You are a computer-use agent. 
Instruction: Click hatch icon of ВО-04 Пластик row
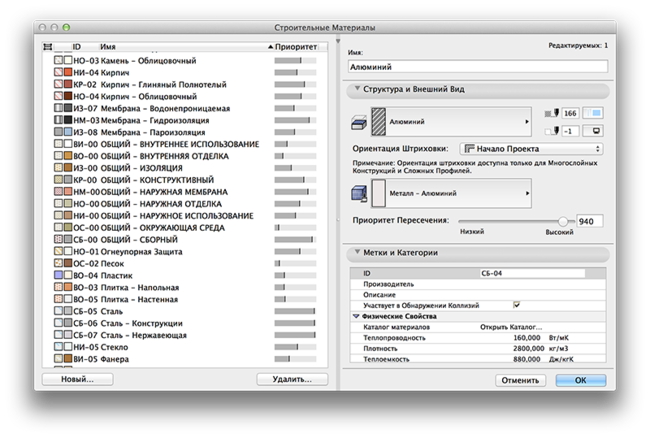point(58,275)
